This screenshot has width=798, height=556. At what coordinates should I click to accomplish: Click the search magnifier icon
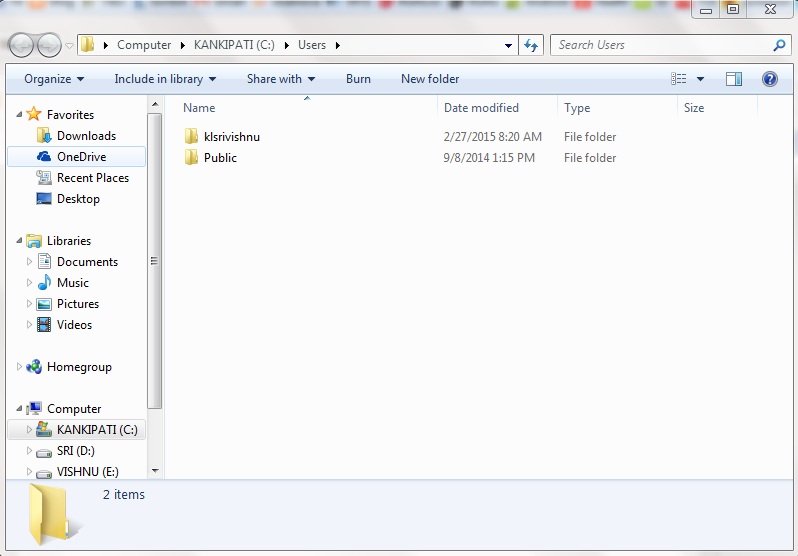click(x=779, y=45)
